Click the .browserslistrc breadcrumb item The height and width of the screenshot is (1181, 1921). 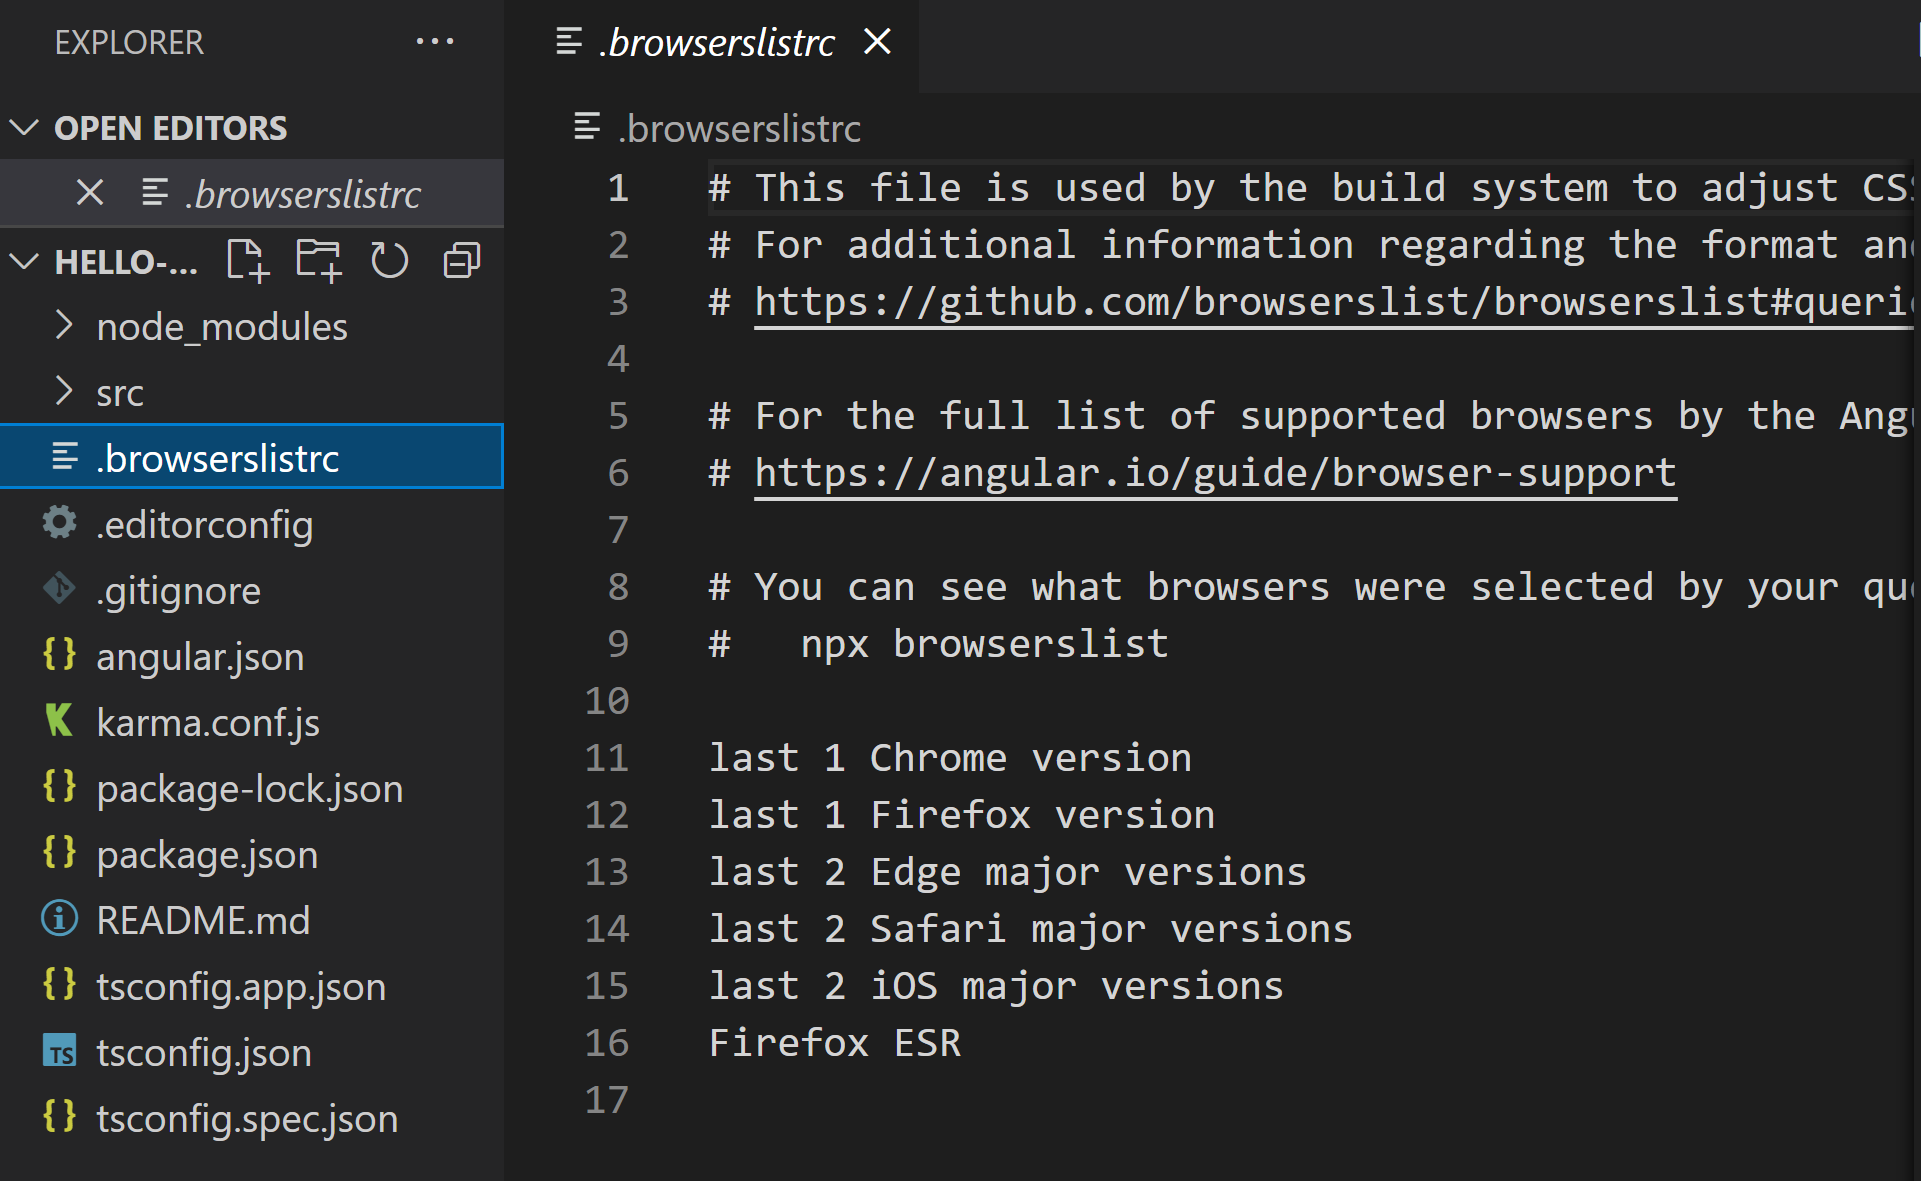pyautogui.click(x=738, y=128)
